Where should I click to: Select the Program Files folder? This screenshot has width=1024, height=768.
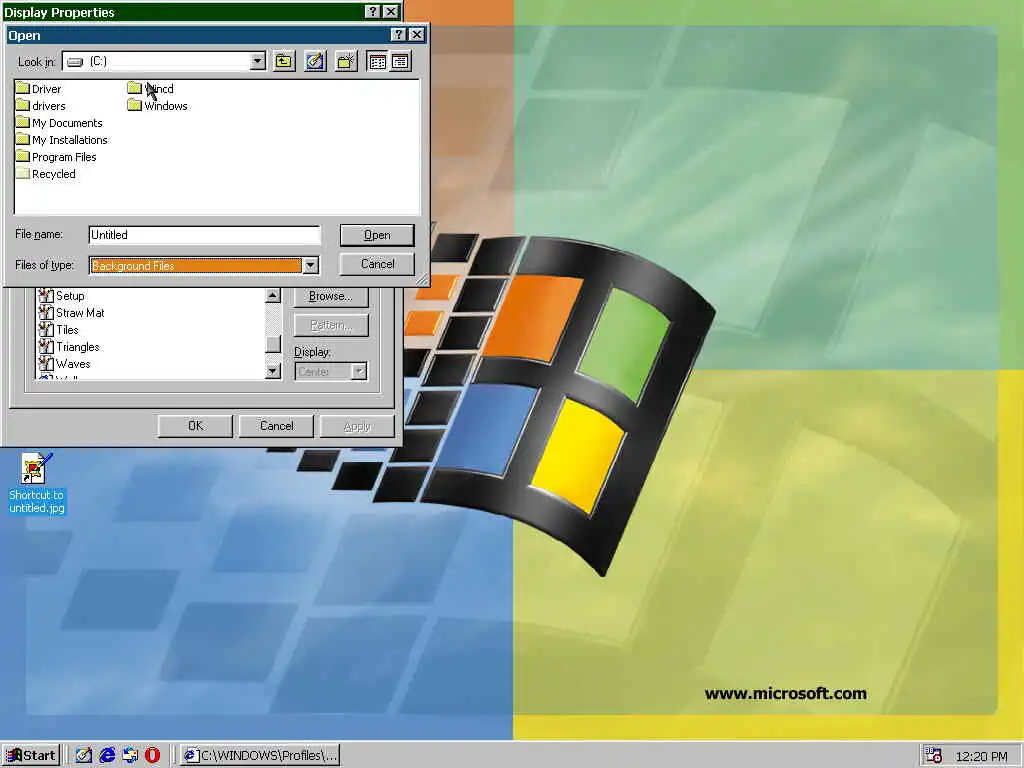tap(56, 157)
